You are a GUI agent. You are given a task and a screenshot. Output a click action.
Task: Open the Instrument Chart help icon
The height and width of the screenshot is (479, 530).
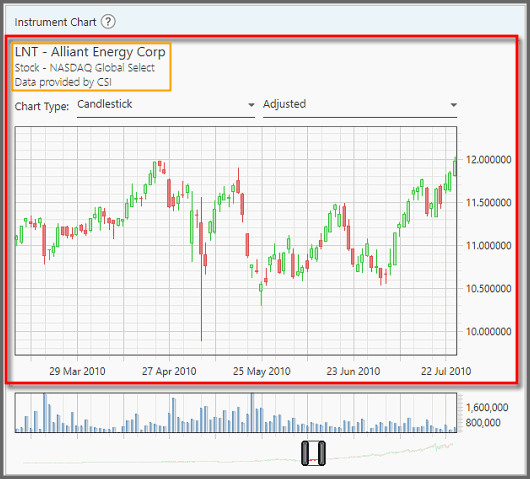click(x=108, y=22)
